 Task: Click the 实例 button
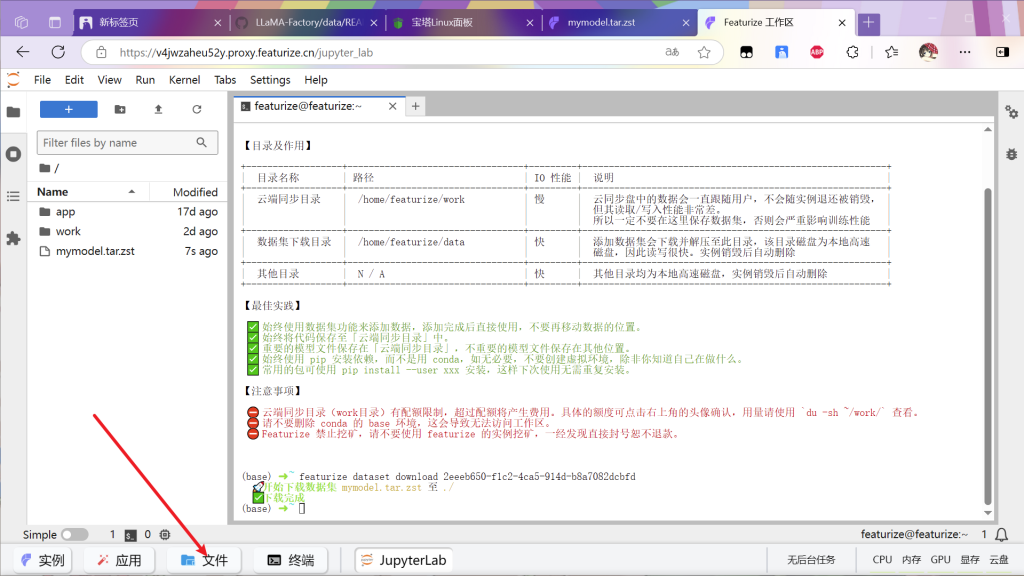pyautogui.click(x=43, y=560)
